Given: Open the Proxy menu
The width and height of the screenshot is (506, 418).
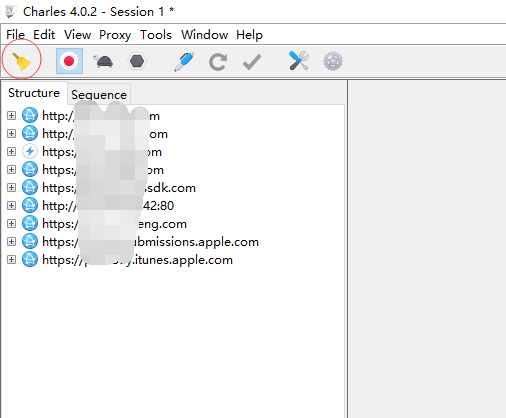Looking at the screenshot, I should (115, 35).
